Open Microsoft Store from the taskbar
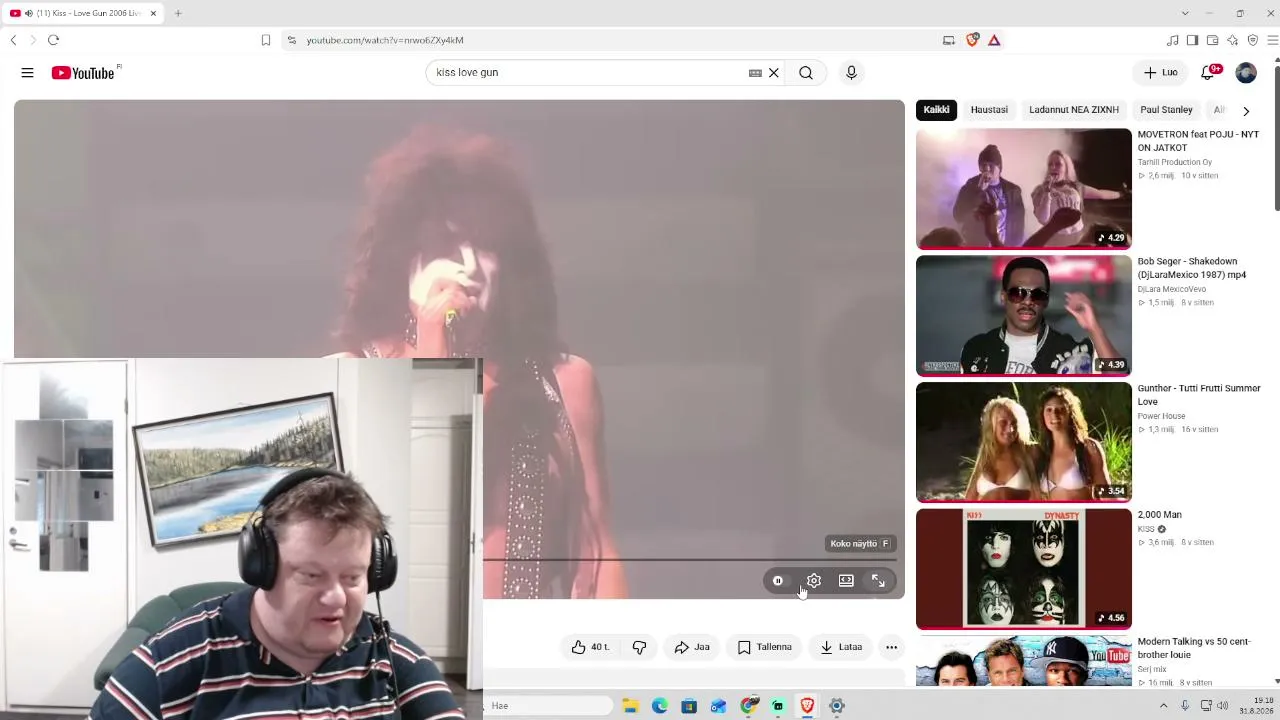The image size is (1280, 720). (x=689, y=706)
